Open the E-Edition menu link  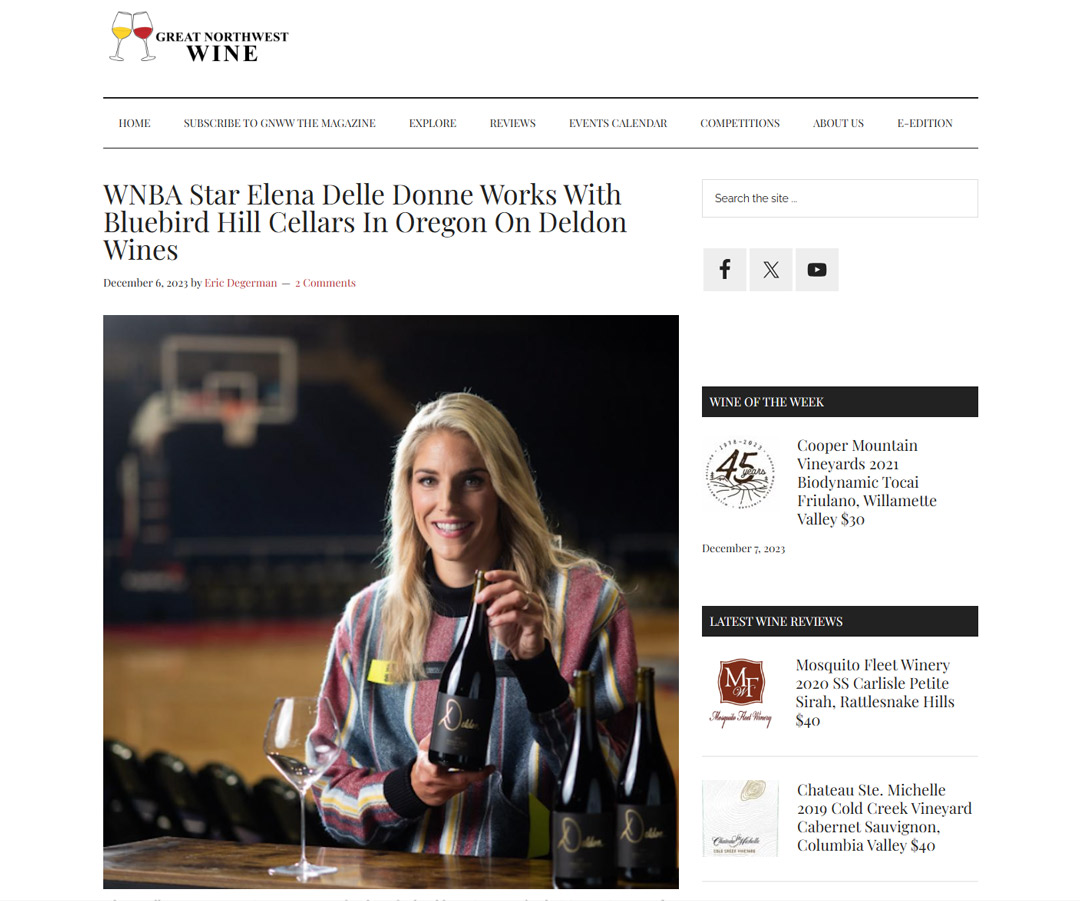924,123
